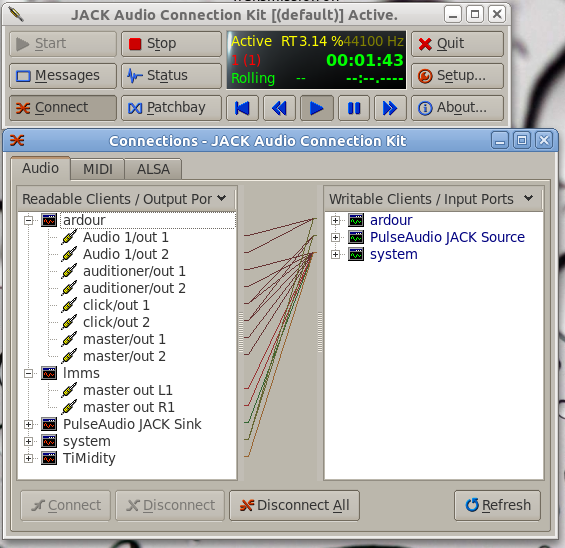Stop the JACK server
Viewport: 565px width, 548px height.
click(x=171, y=44)
